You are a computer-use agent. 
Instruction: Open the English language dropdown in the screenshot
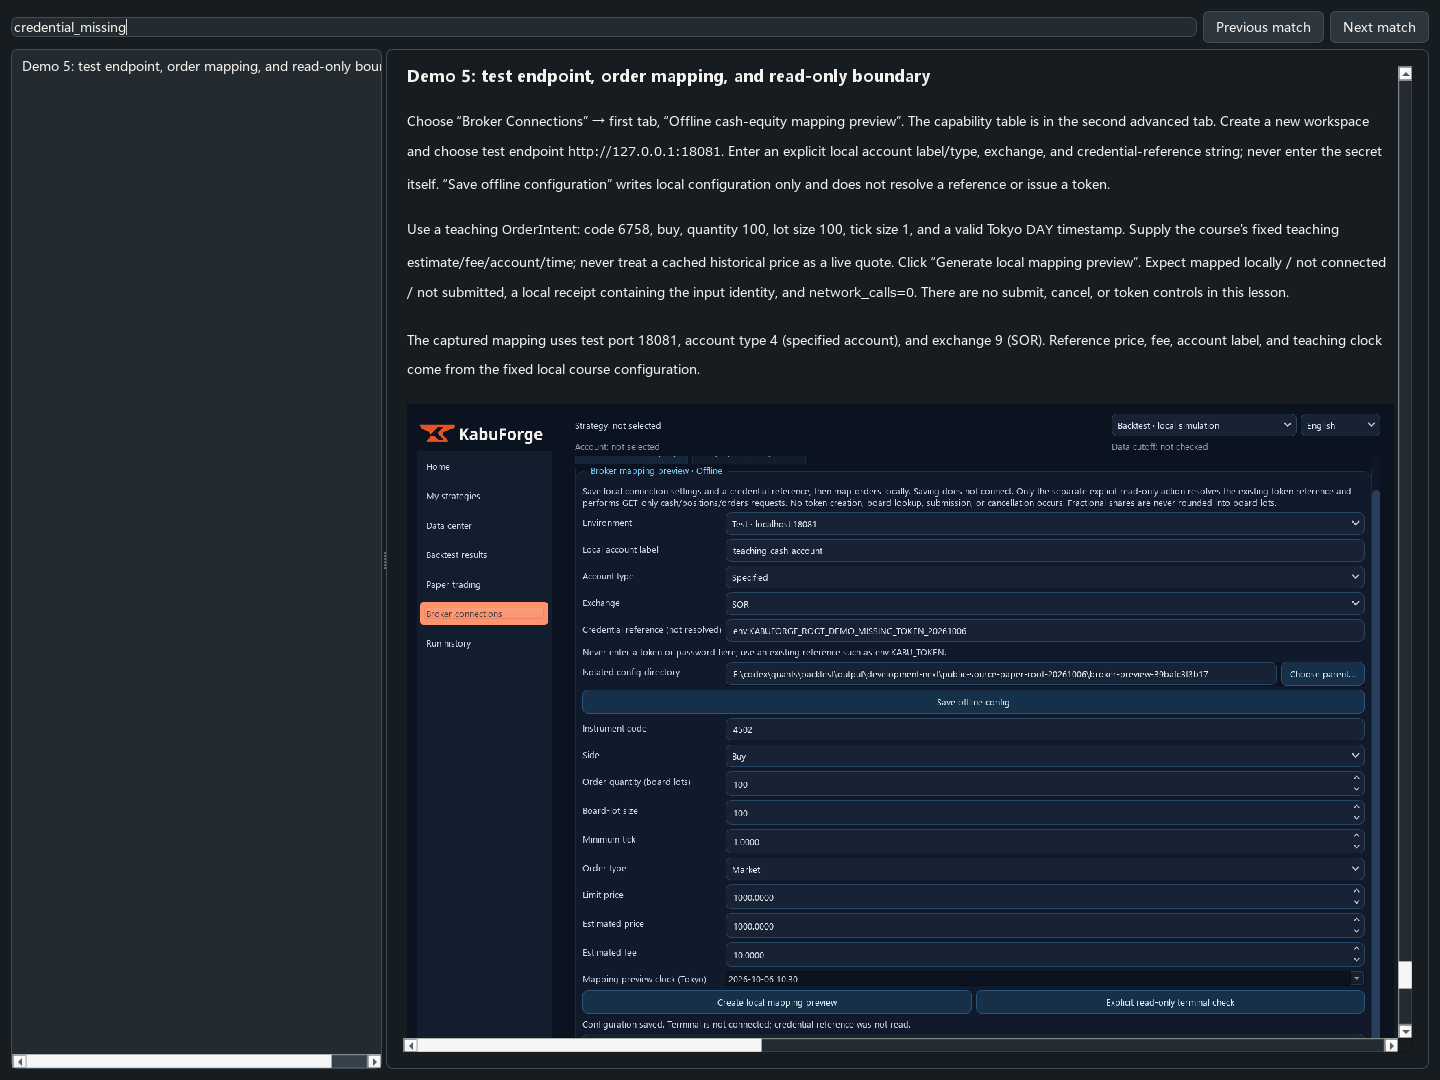click(1340, 425)
